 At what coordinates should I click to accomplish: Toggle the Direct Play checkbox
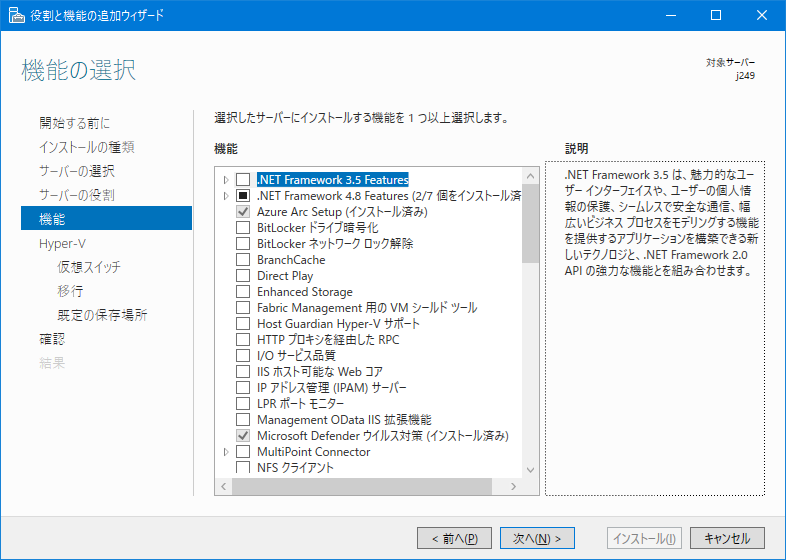point(243,276)
